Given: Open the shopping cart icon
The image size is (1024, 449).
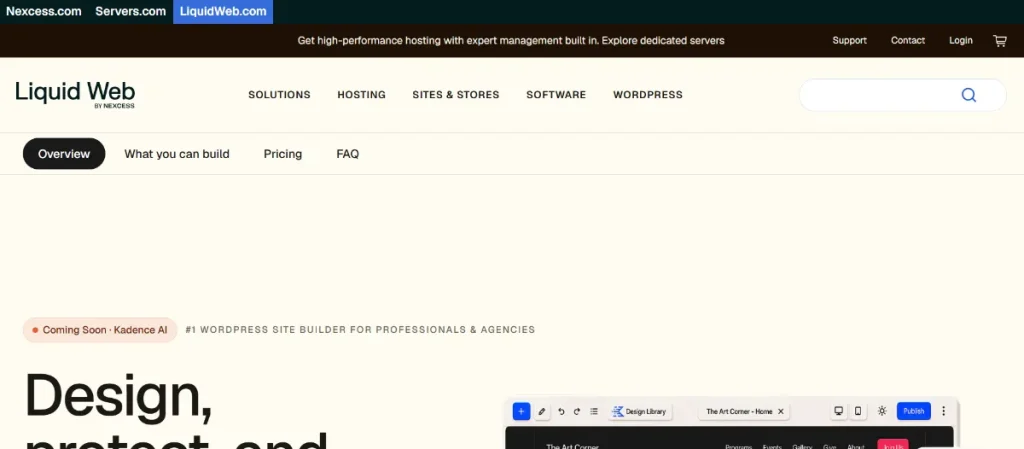Looking at the screenshot, I should coord(1000,40).
